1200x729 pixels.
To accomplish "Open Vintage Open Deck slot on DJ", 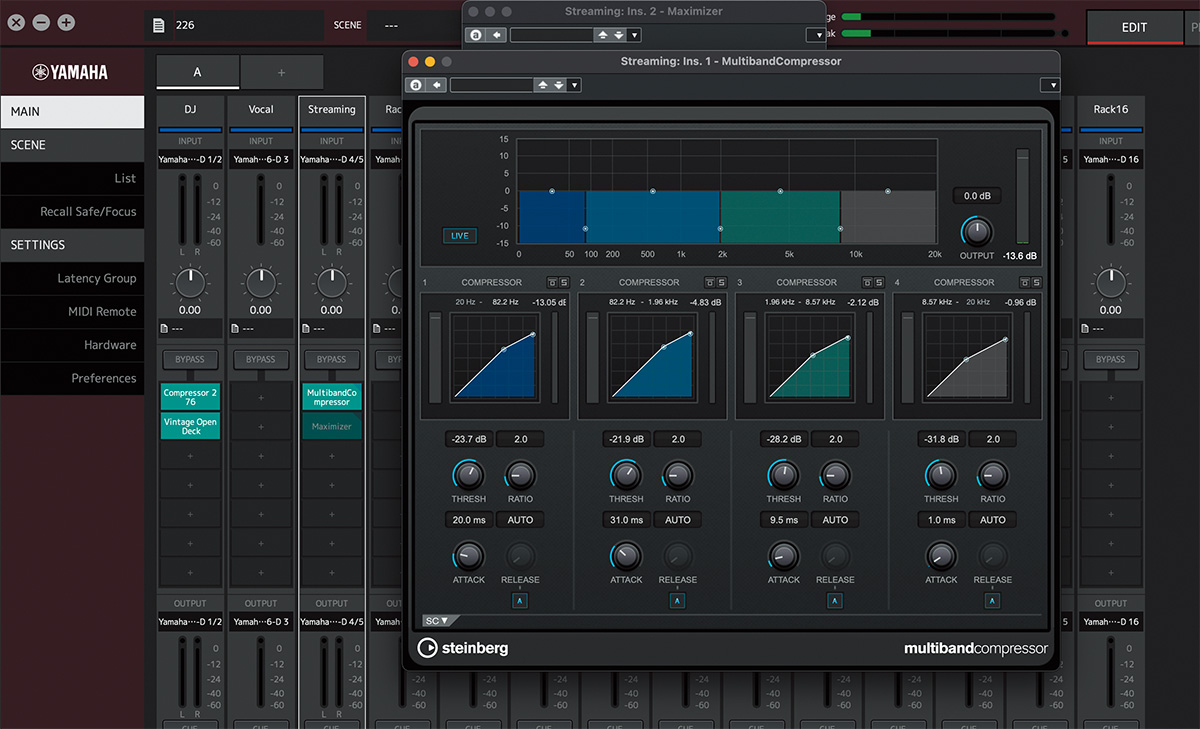I will coord(190,426).
